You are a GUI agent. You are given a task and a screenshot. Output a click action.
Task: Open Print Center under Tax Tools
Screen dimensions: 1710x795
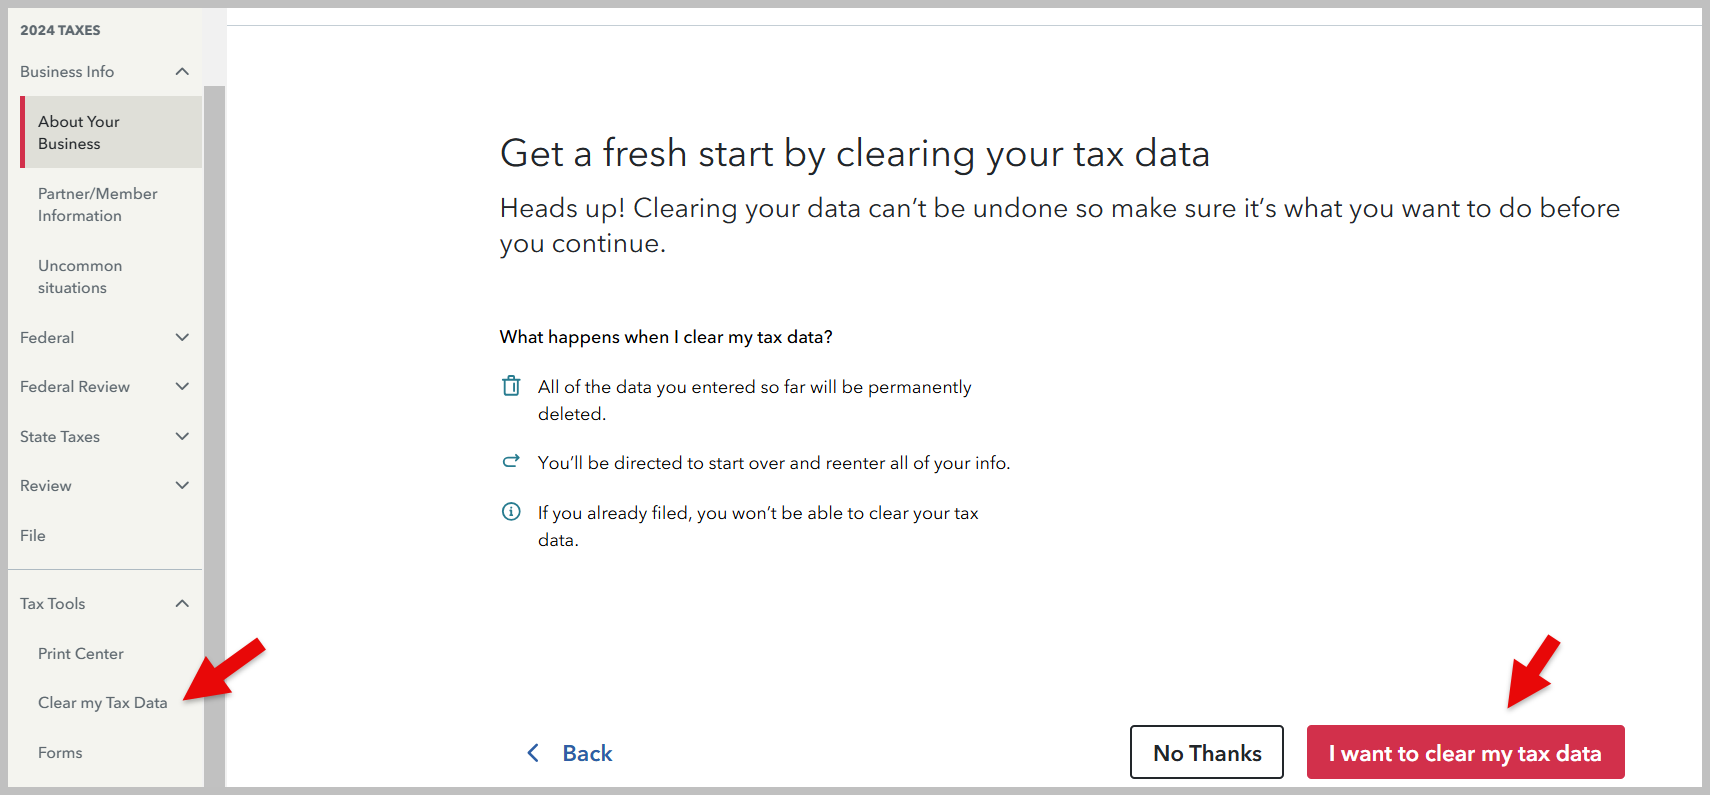(81, 654)
